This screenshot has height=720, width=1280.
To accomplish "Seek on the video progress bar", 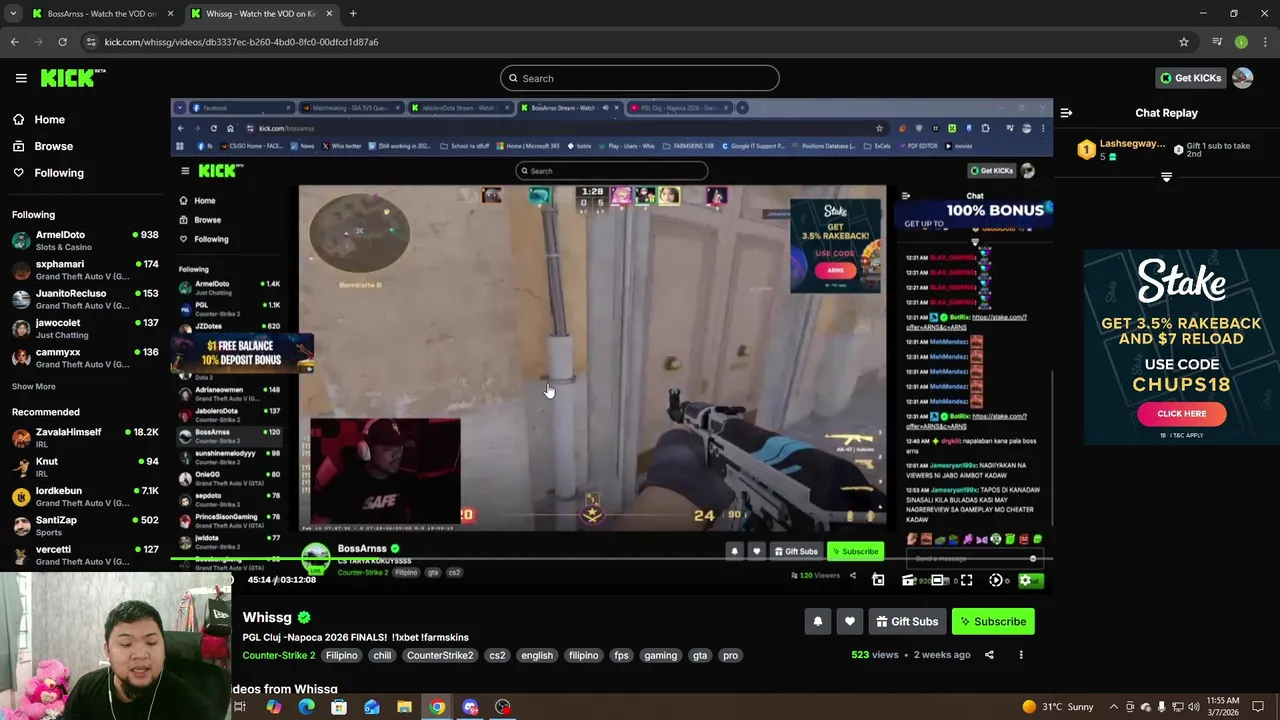I will click(x=612, y=561).
